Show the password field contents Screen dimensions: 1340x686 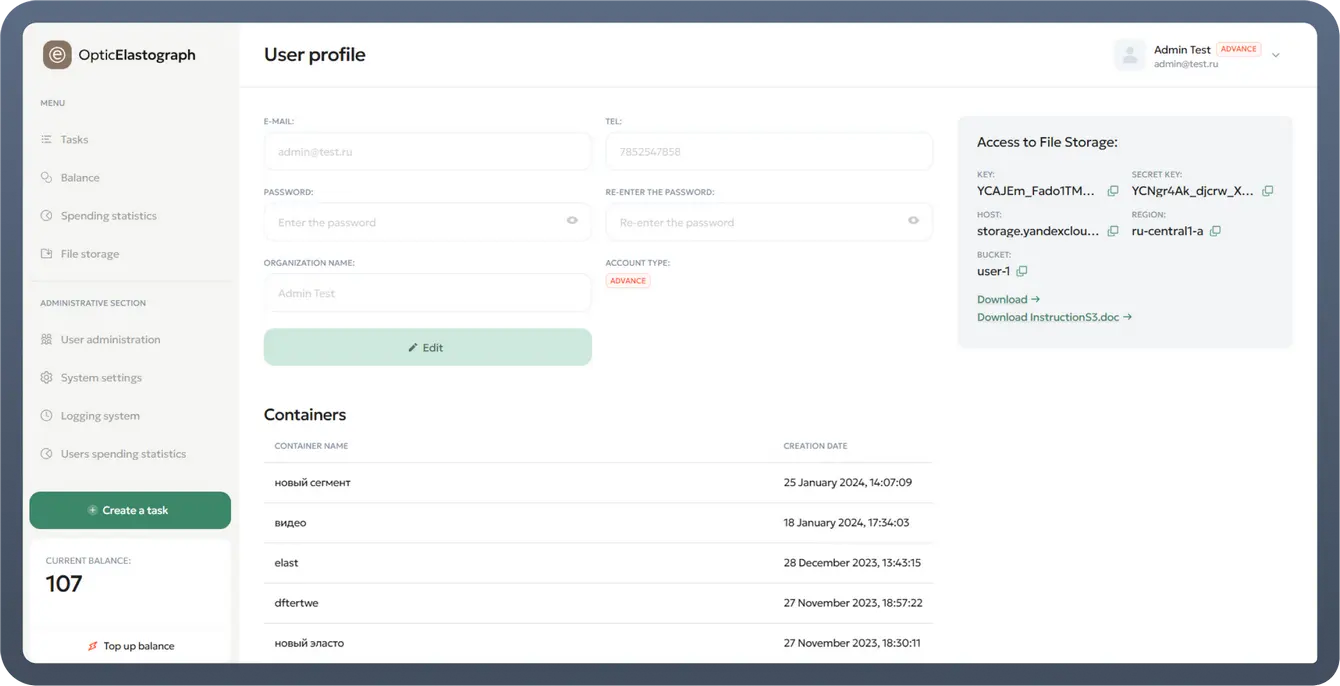(572, 221)
